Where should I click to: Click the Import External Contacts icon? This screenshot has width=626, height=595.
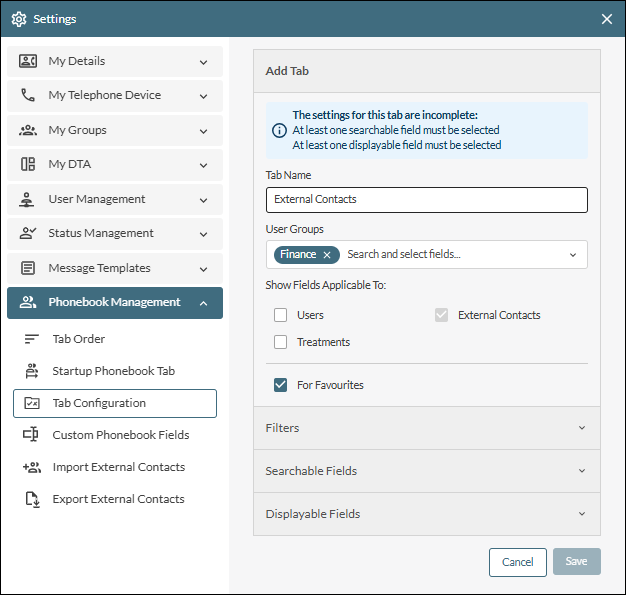(32, 467)
